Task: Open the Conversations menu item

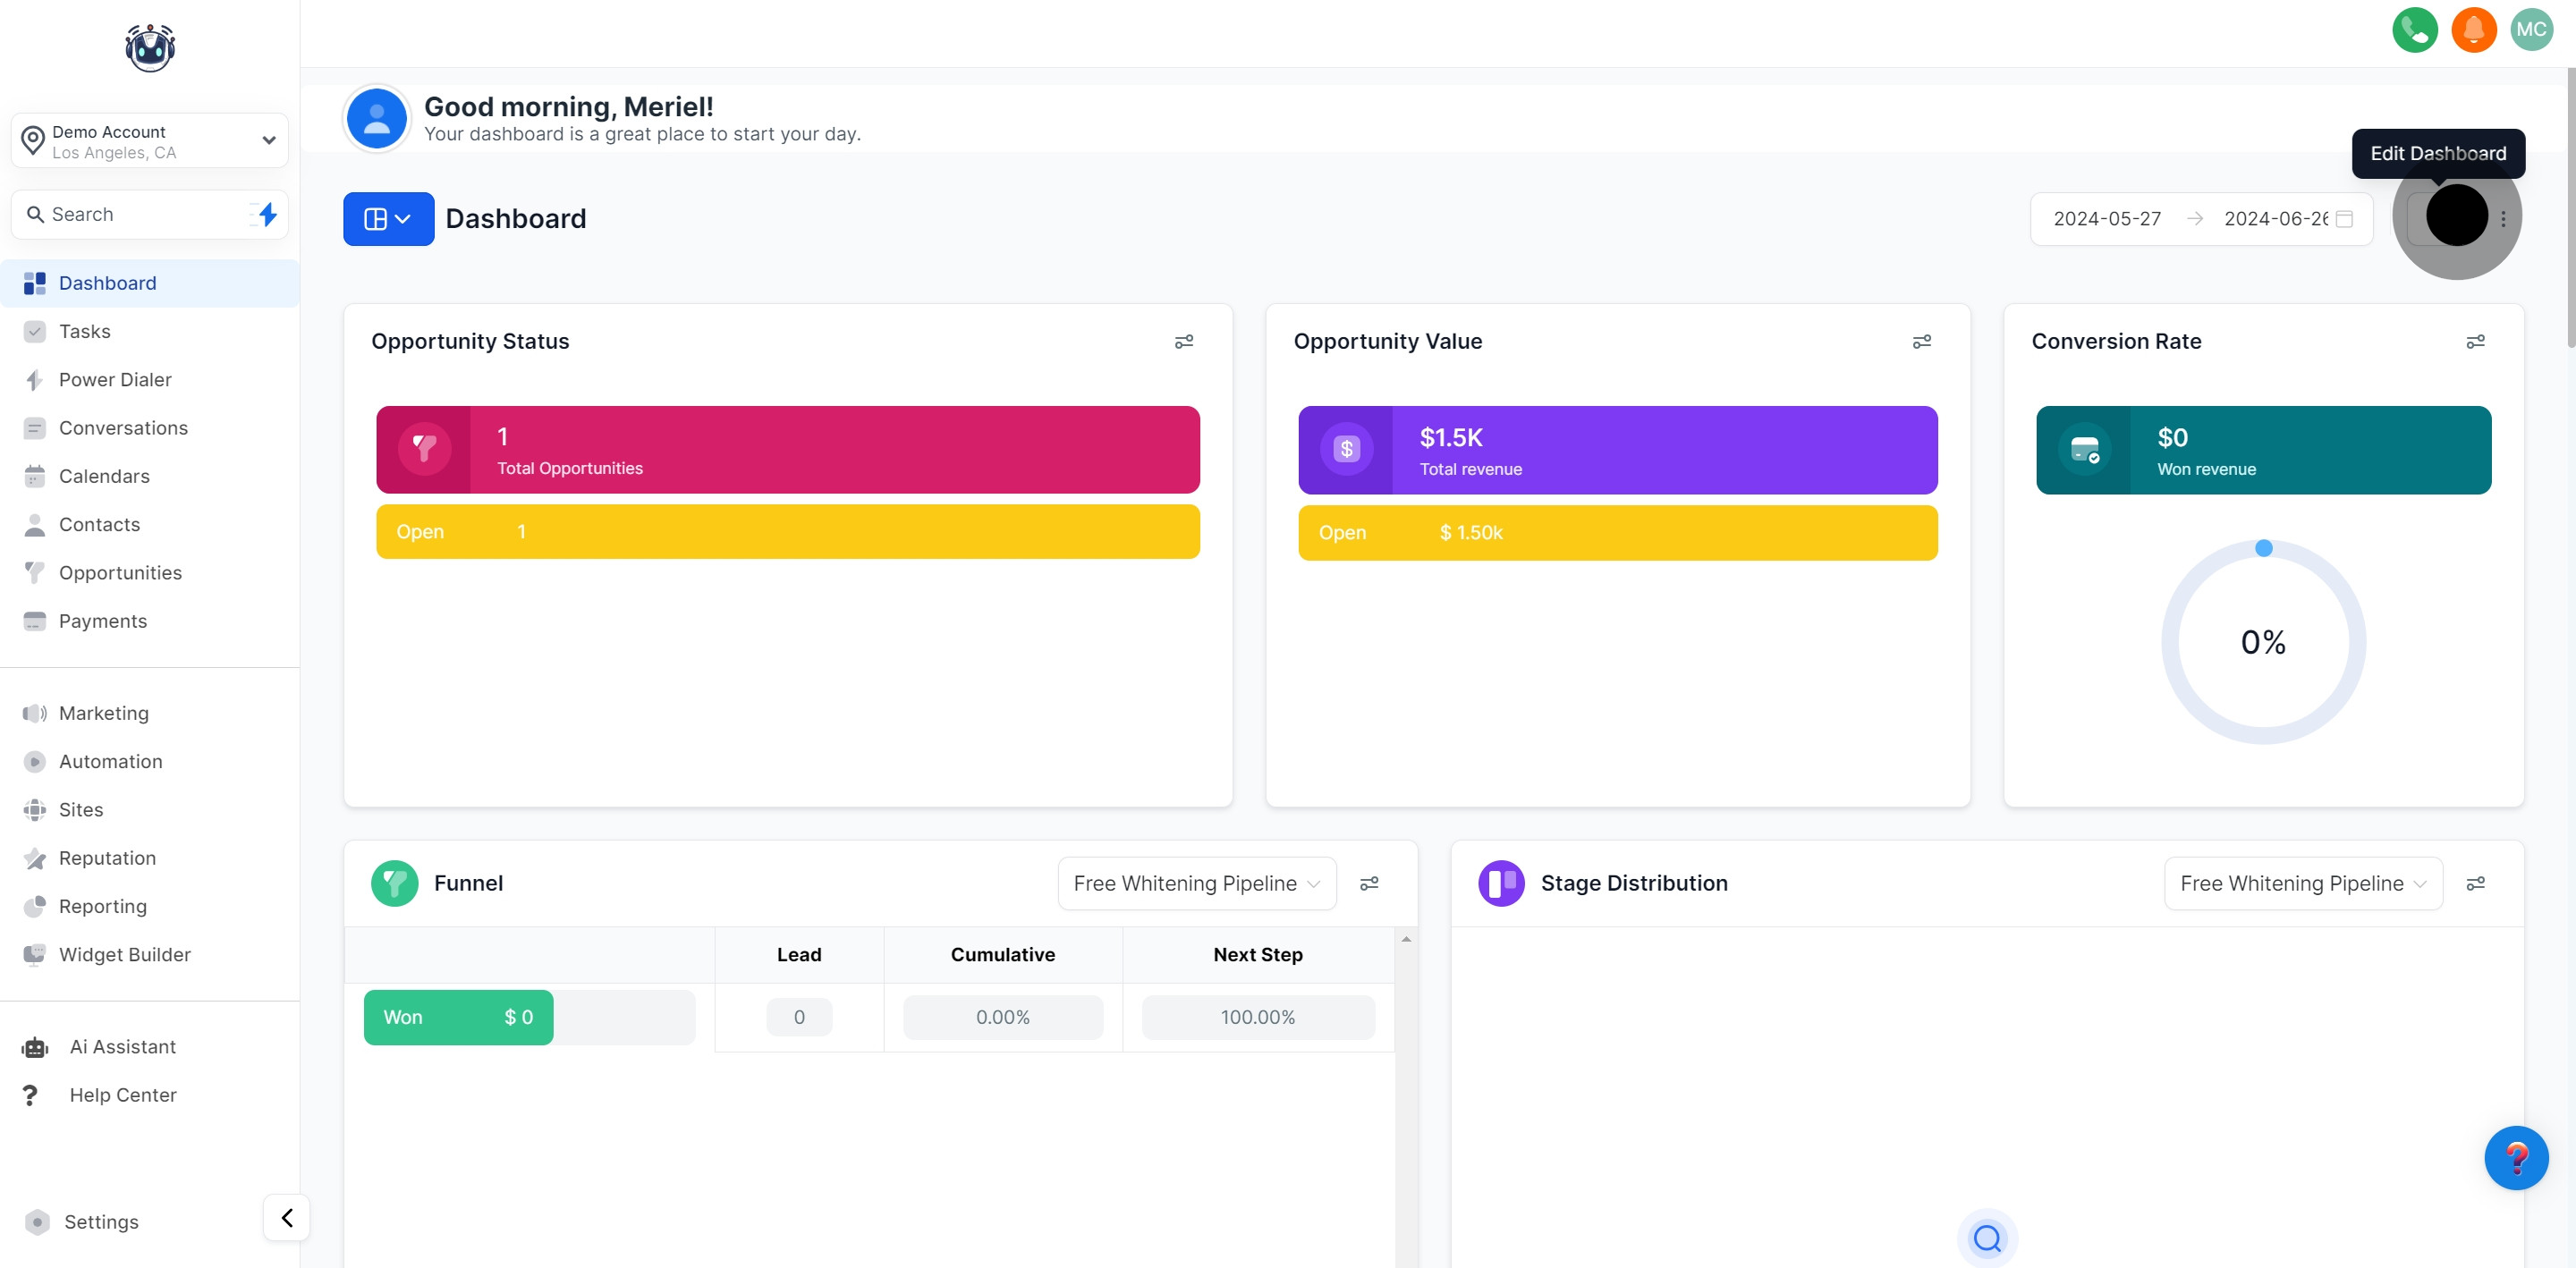Action: 123,428
